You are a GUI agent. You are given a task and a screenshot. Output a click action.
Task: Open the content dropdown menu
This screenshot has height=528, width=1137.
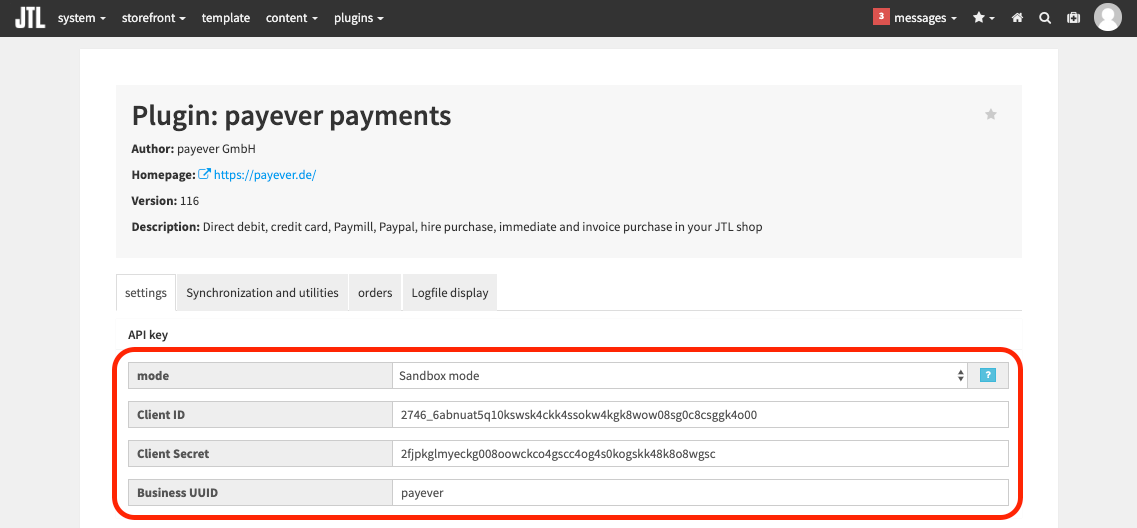coord(292,18)
